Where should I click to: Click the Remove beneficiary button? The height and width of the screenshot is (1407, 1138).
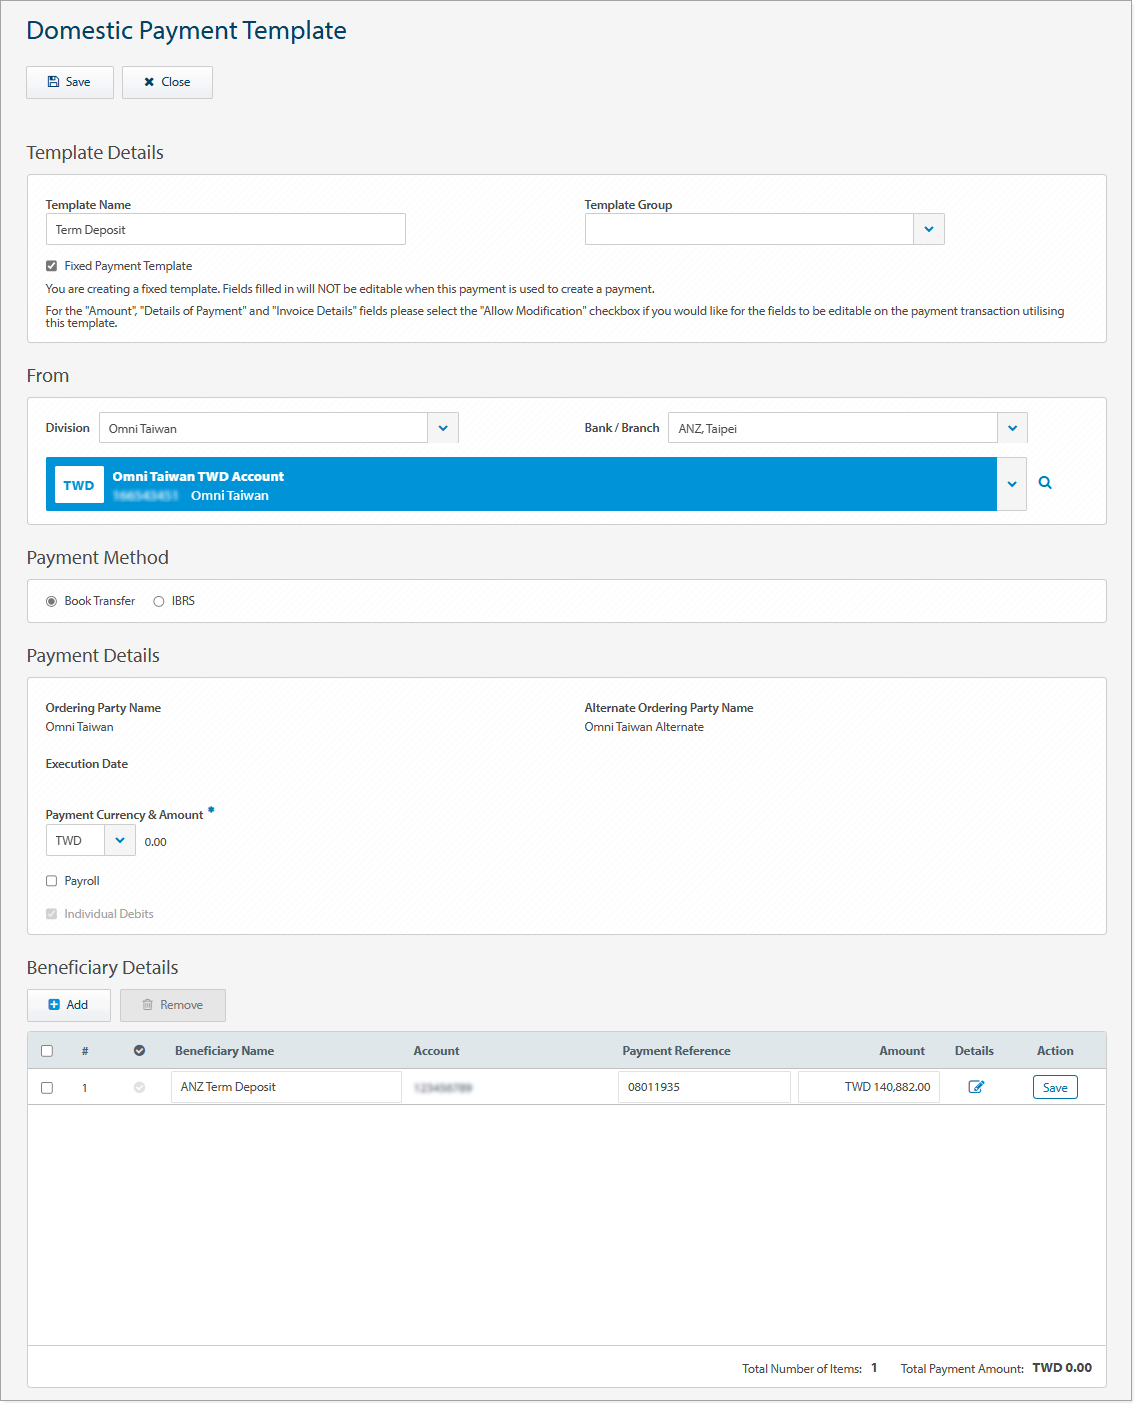(x=173, y=1005)
